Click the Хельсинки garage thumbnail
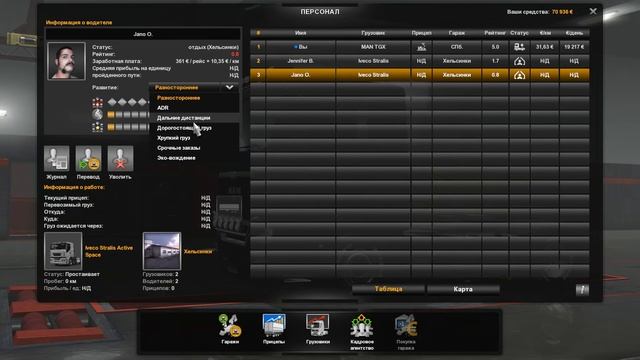This screenshot has height=360, width=640. point(162,251)
